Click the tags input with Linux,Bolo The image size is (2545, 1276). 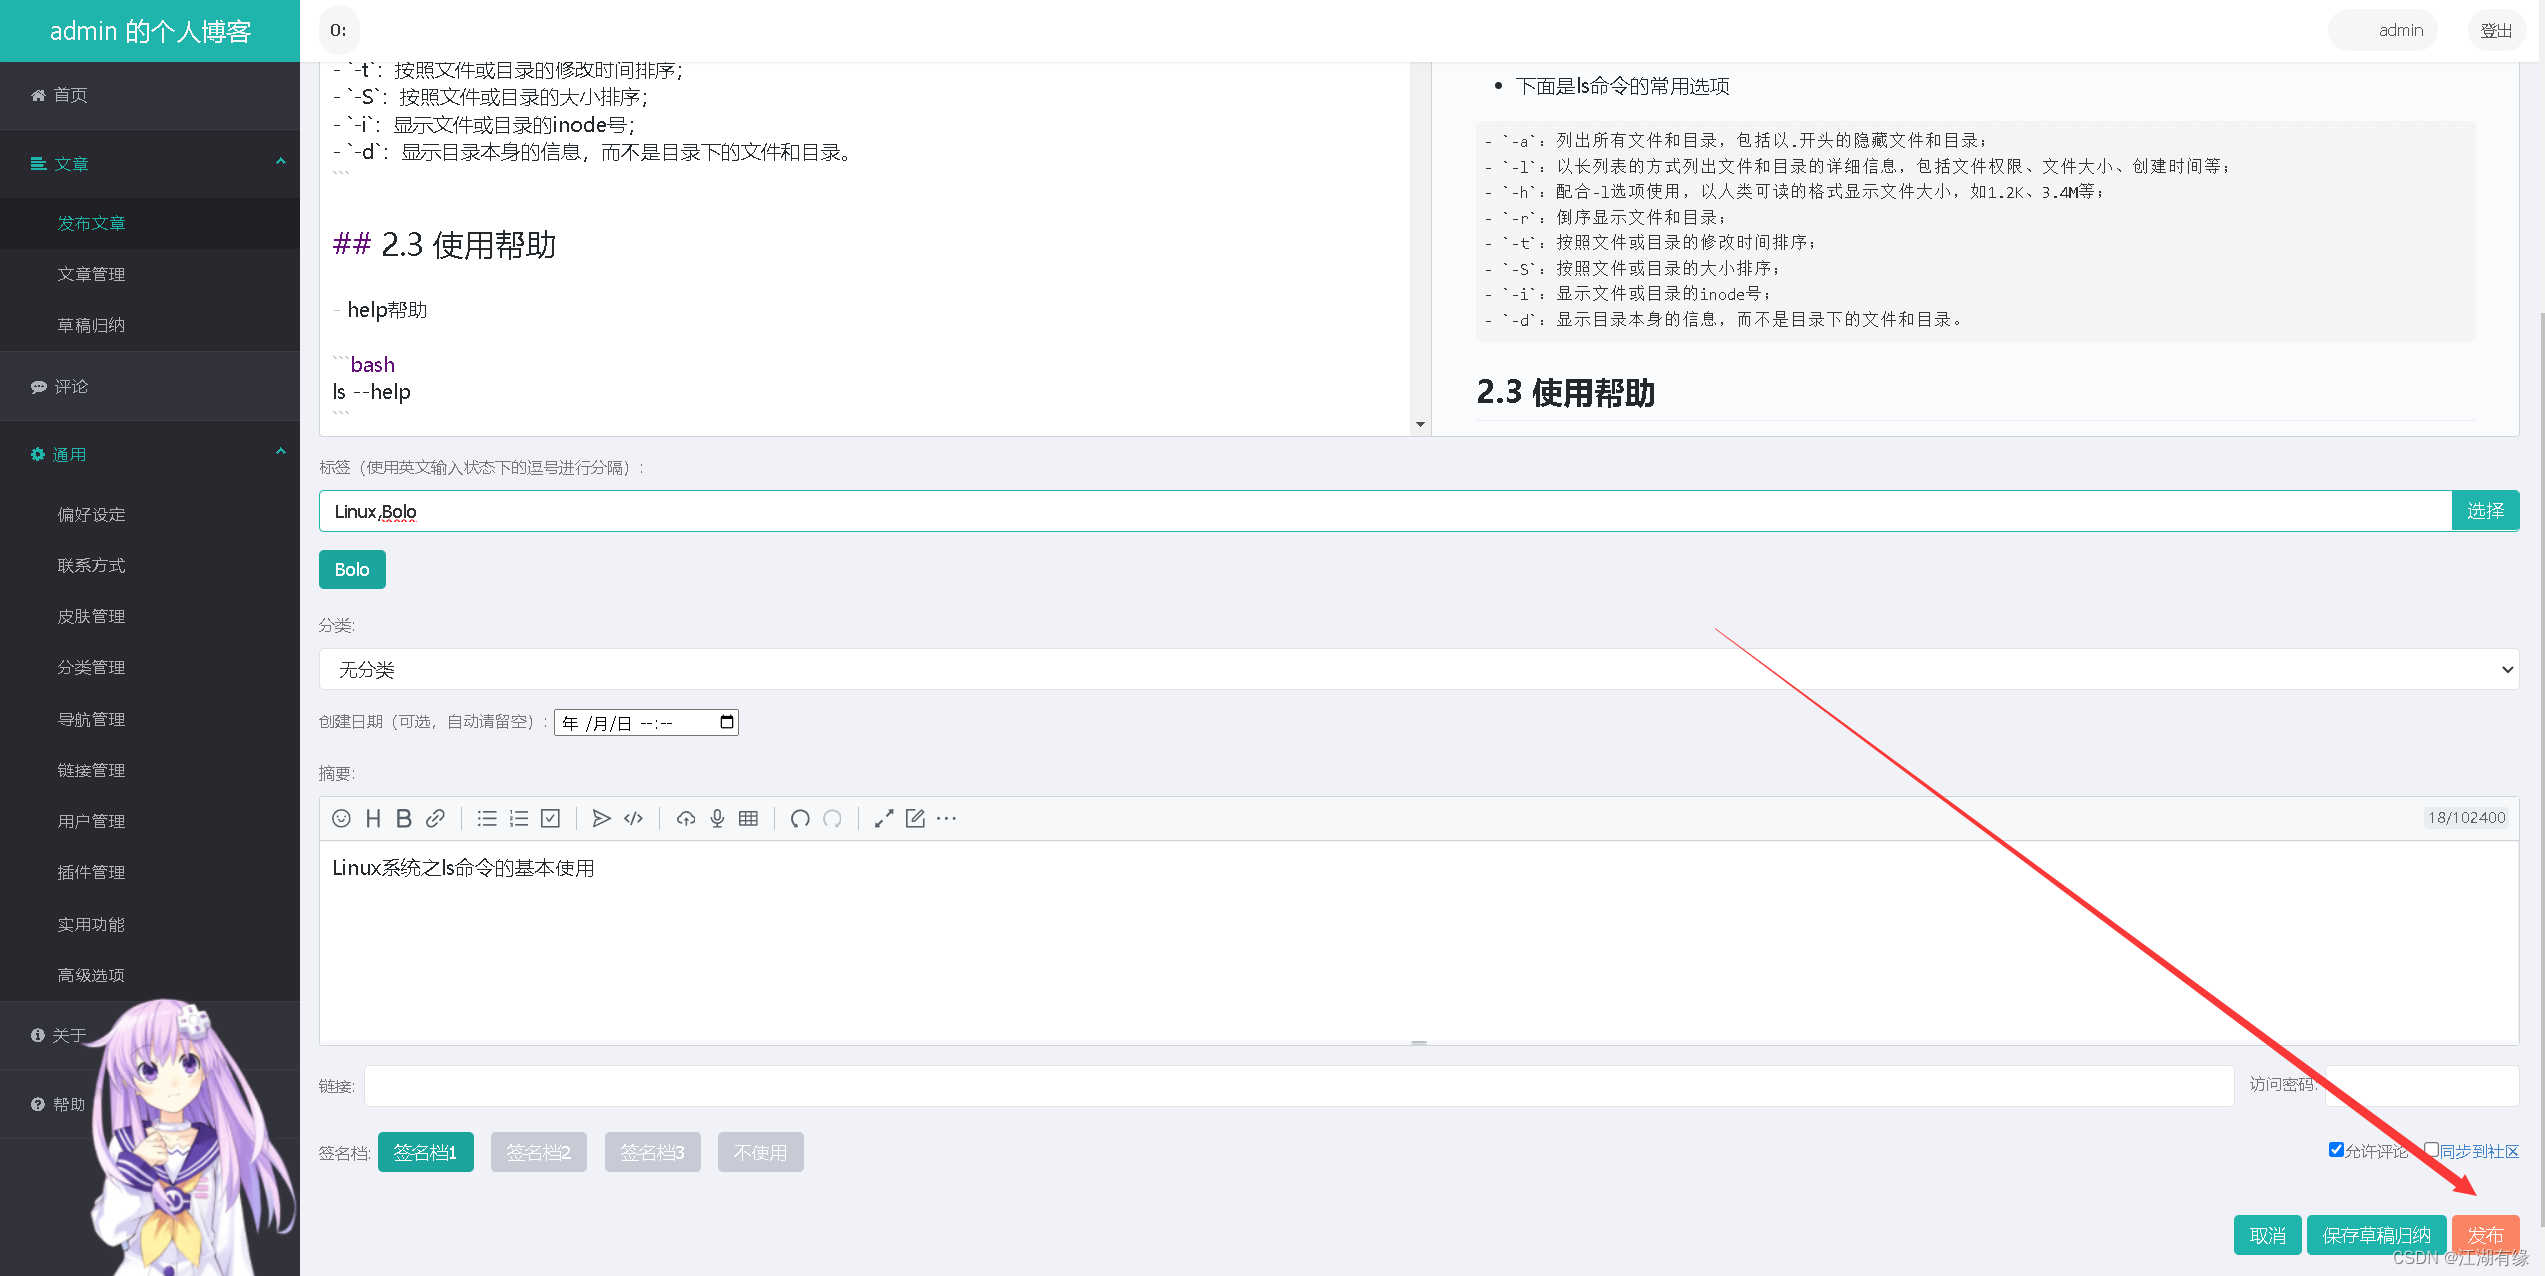point(1385,511)
